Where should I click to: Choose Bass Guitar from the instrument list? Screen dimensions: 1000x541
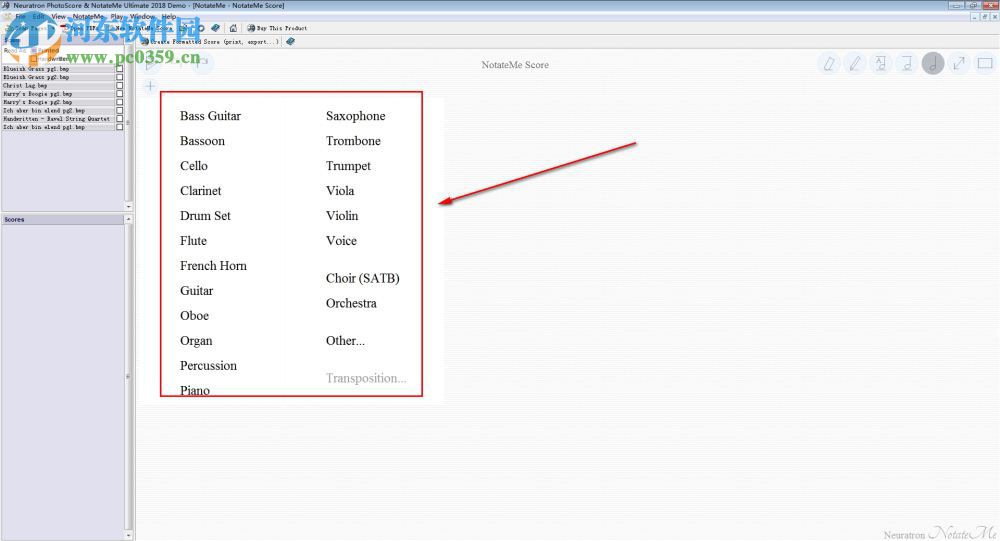click(210, 116)
